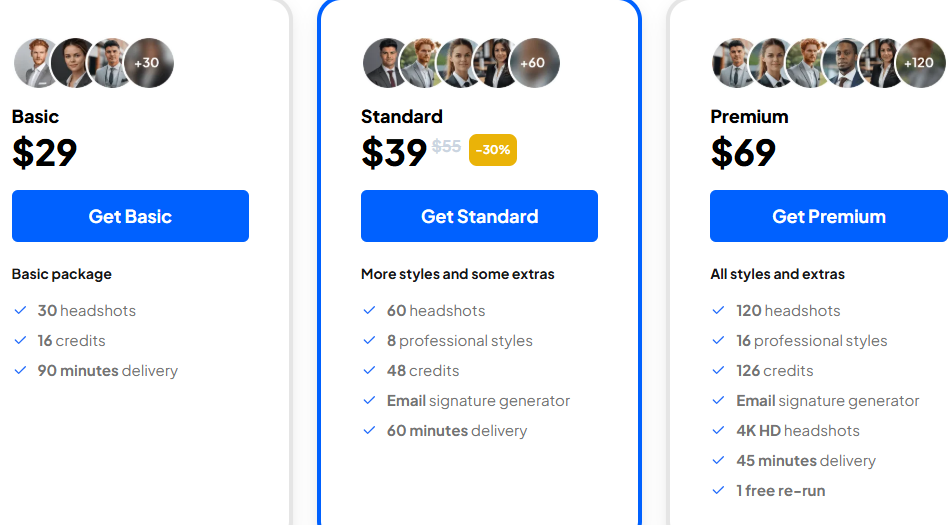Click the +60 avatar badge on Standard
Screen dimensions: 950x525
coord(534,63)
